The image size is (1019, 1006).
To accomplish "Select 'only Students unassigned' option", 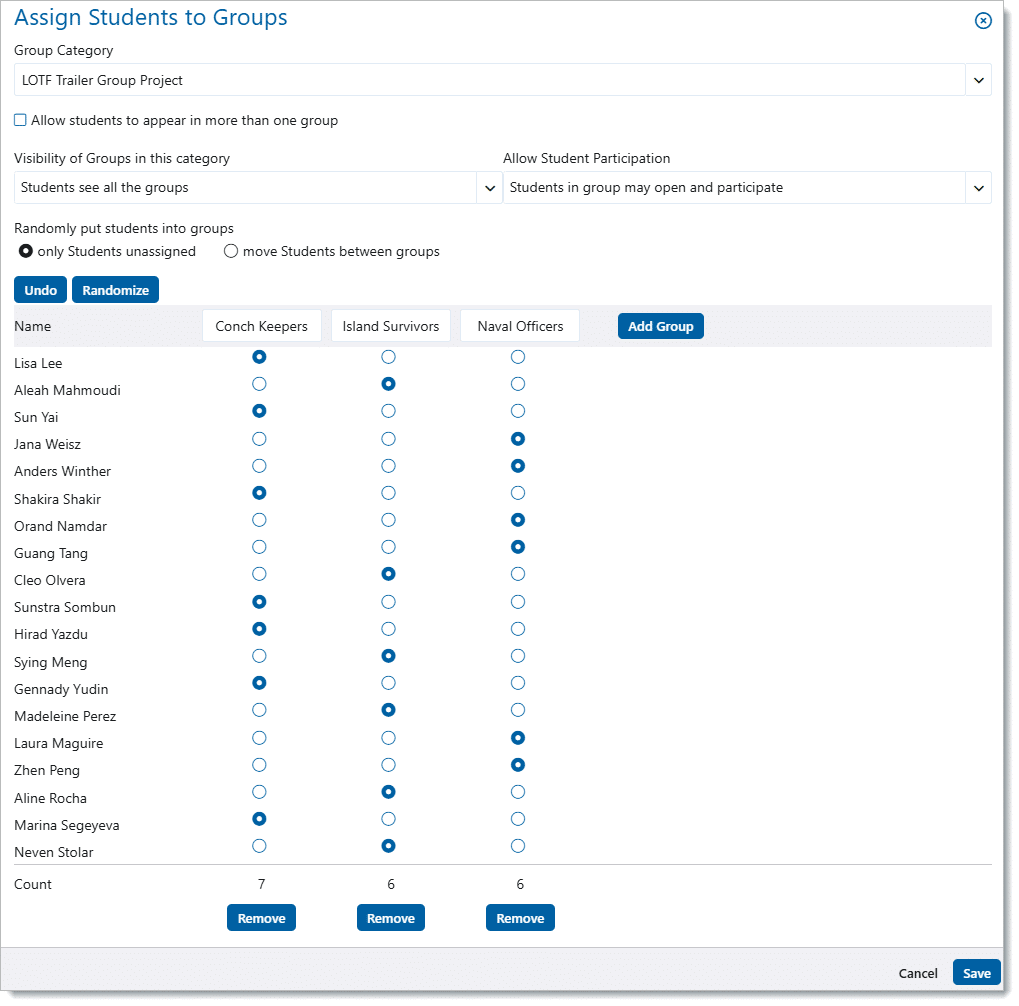I will (x=26, y=252).
